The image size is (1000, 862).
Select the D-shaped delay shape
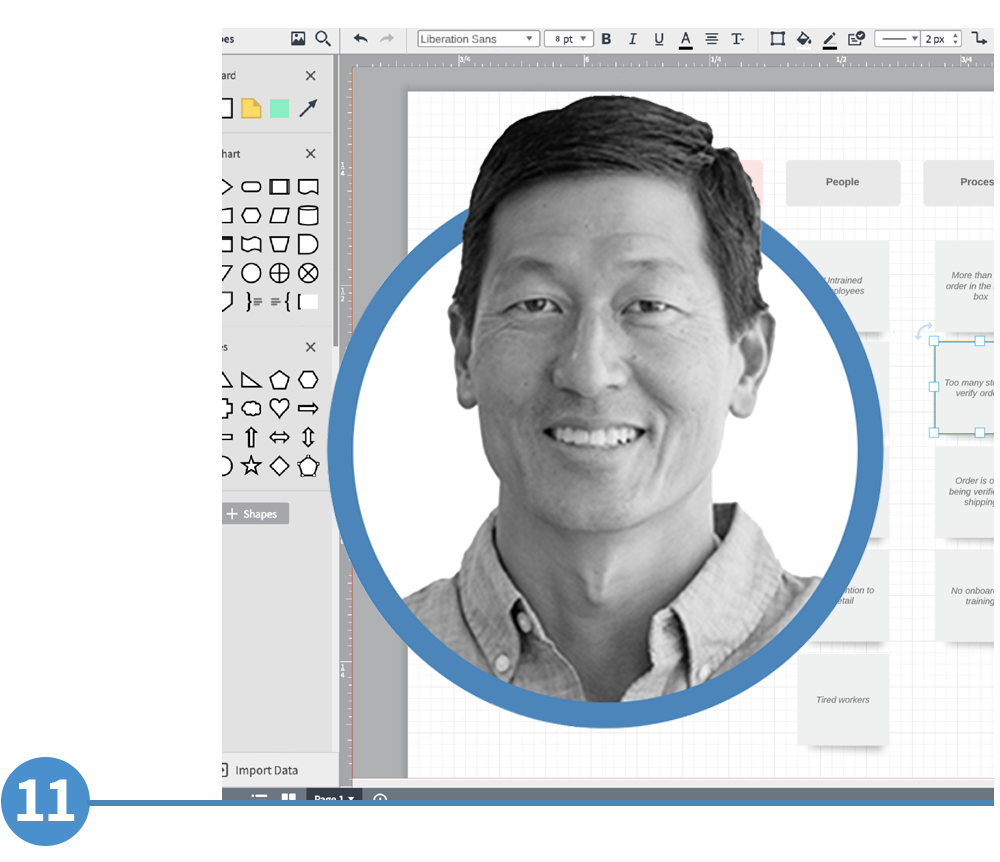pos(308,244)
